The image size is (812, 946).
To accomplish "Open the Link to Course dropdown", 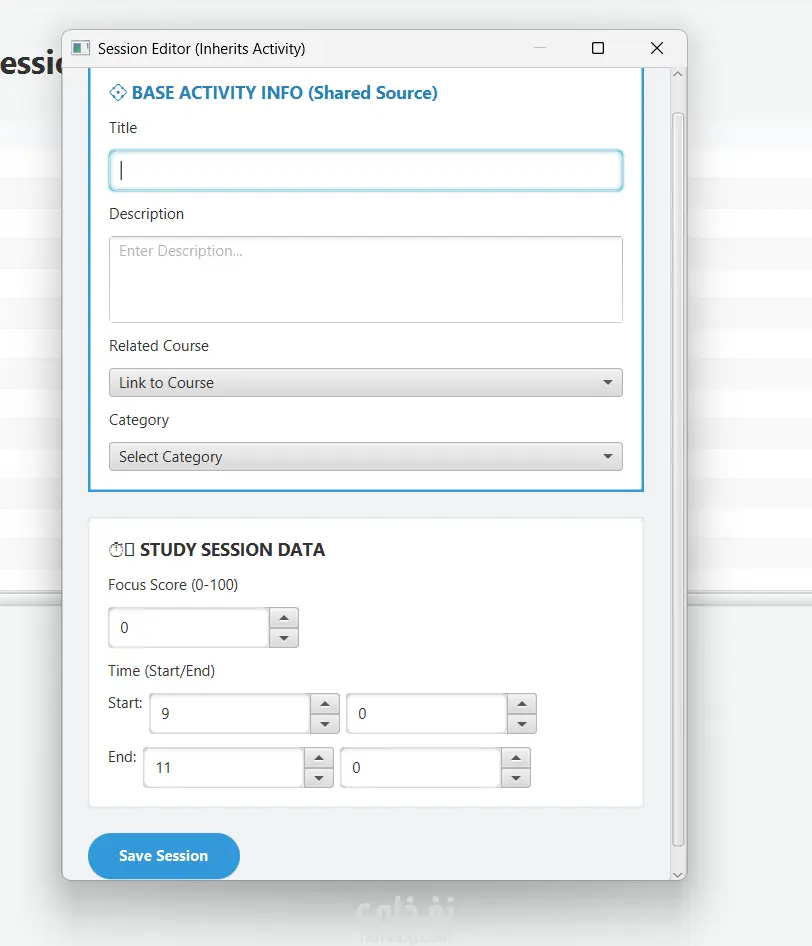I will tap(366, 383).
